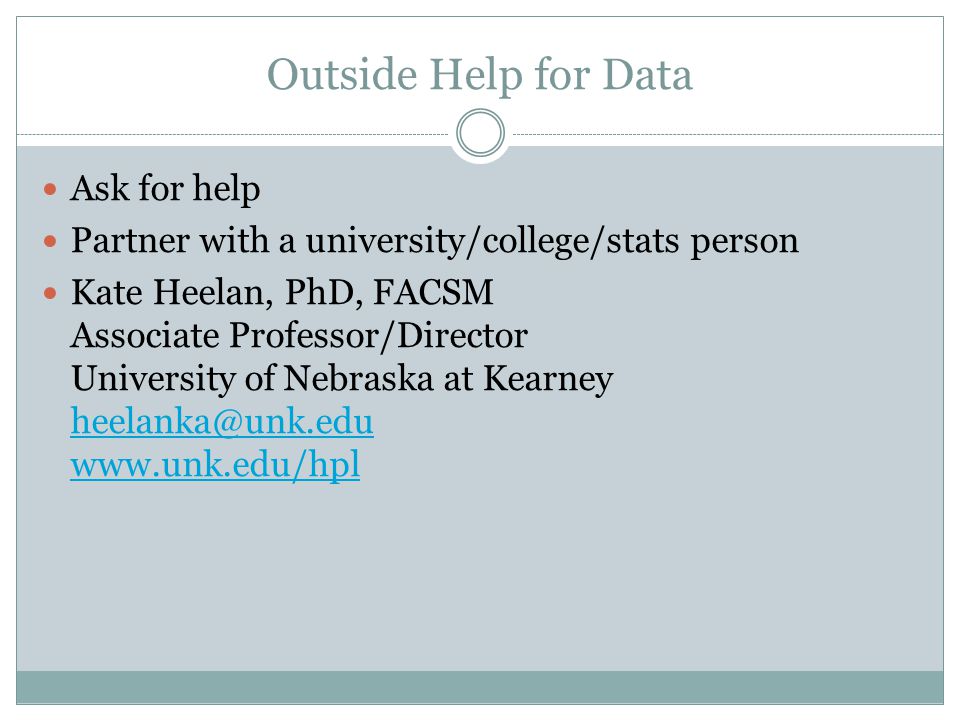Click the 'FACSM' credential text
This screenshot has height=720, width=960.
coord(433,291)
